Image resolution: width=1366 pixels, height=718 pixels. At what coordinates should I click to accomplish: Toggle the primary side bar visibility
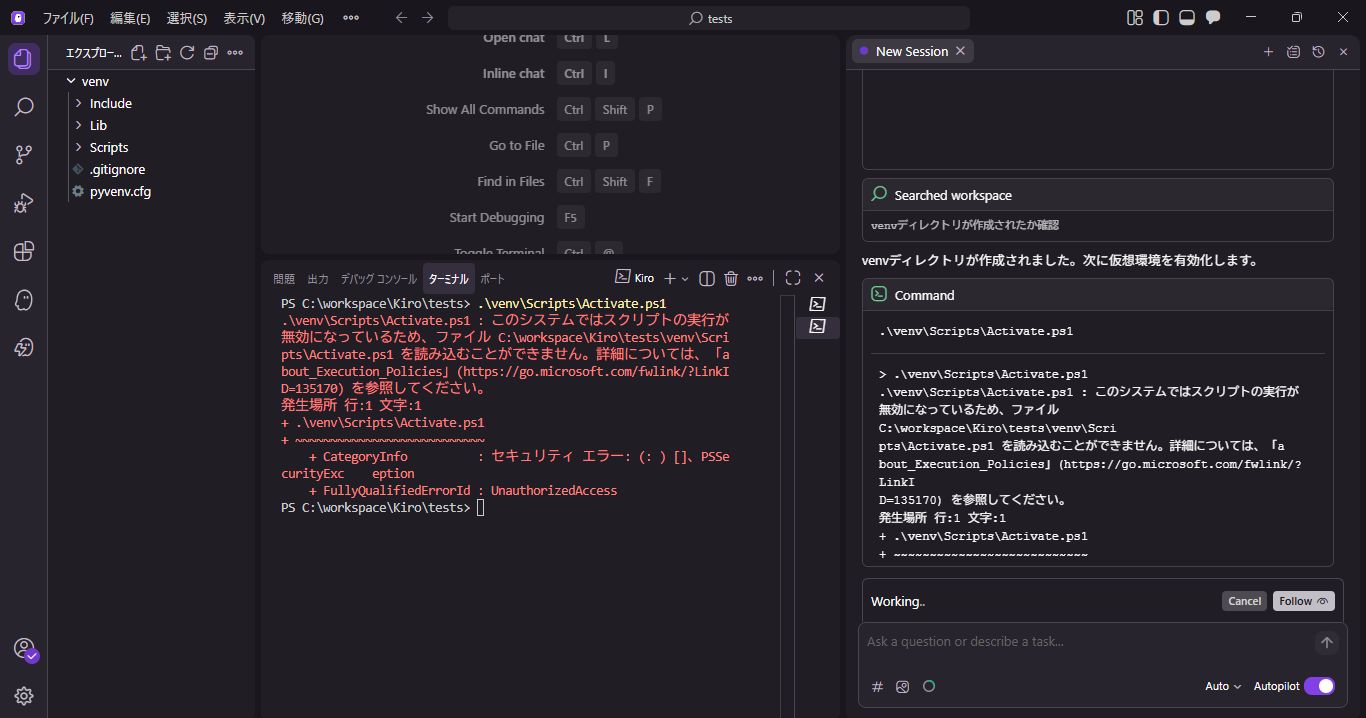(1160, 17)
